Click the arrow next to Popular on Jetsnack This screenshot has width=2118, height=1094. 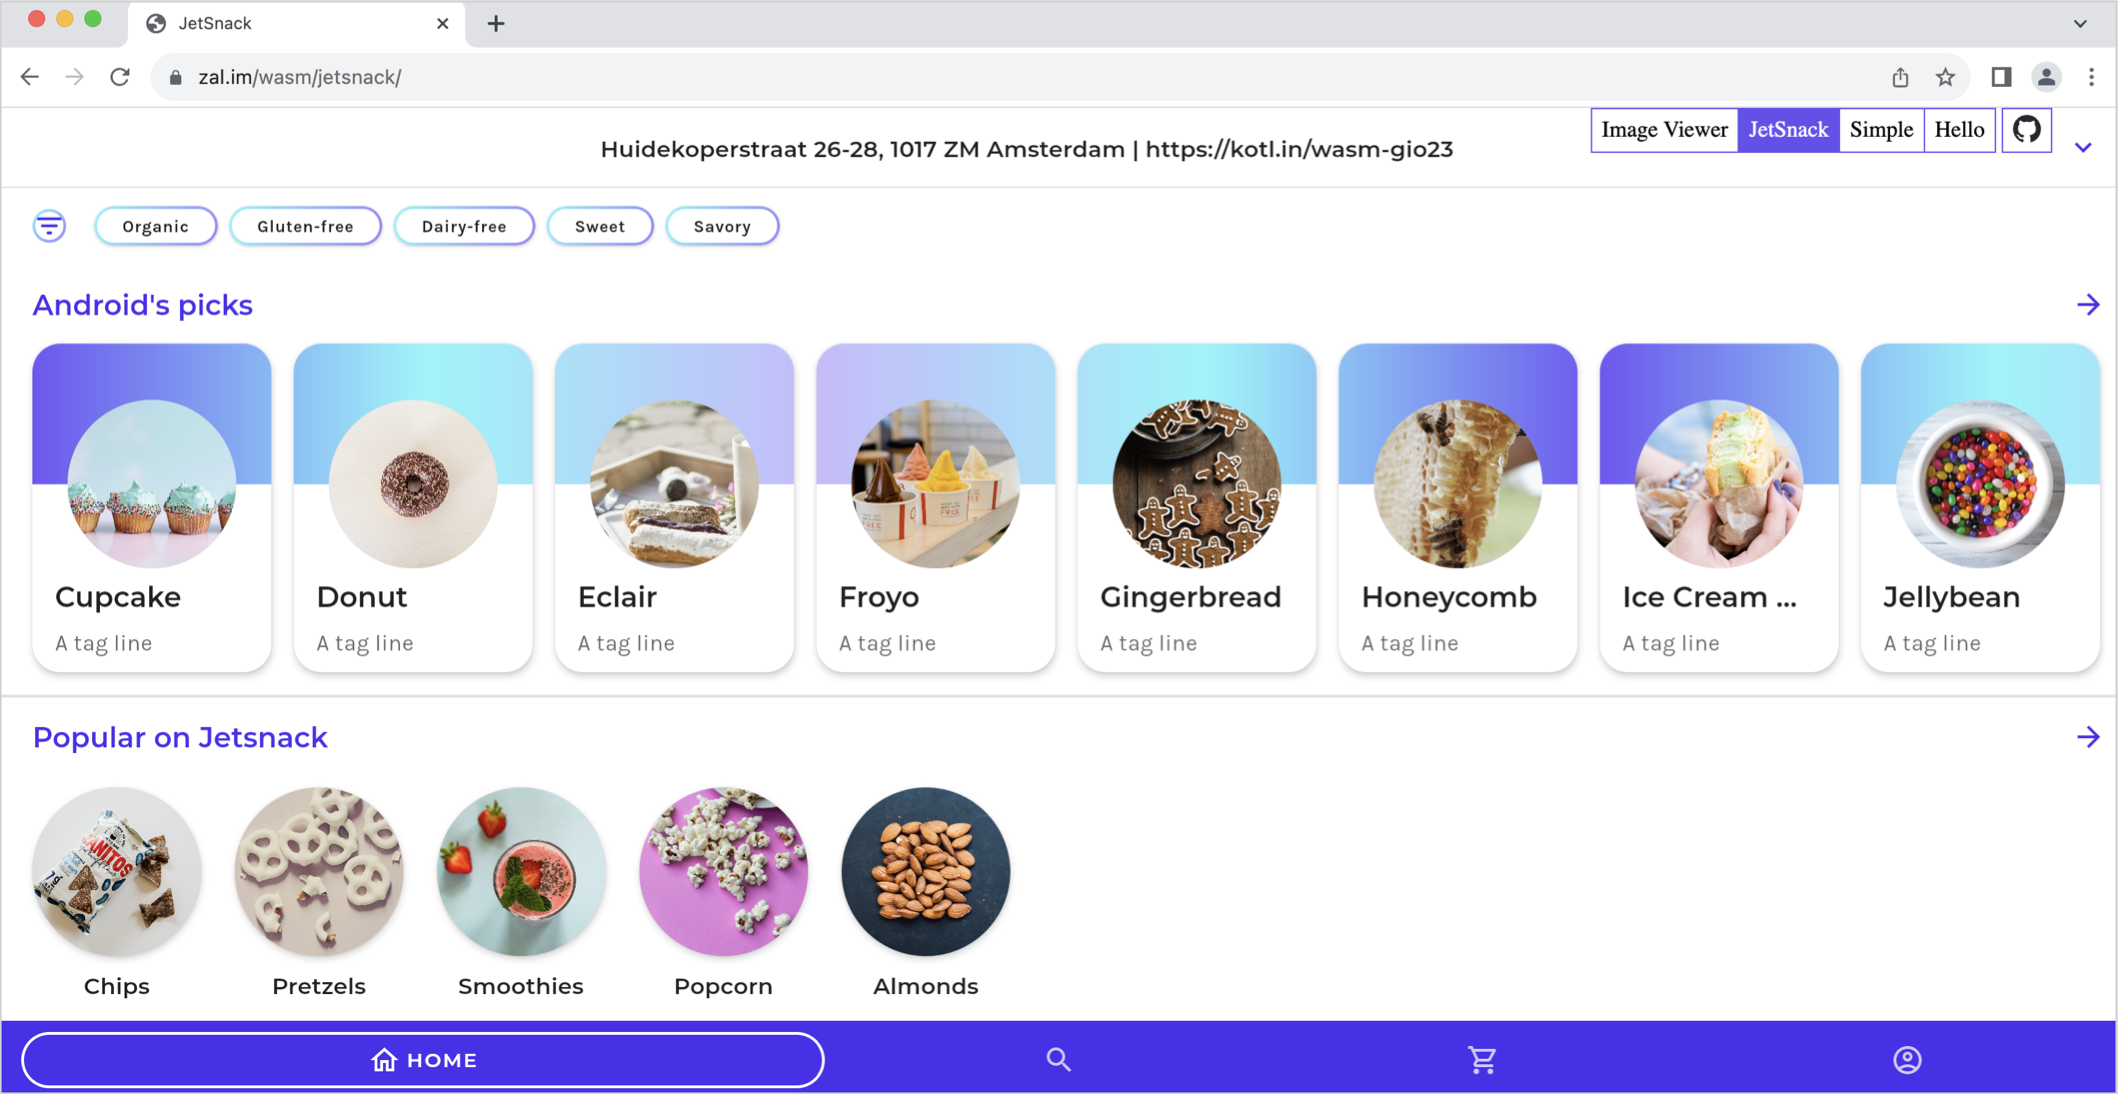coord(2089,737)
